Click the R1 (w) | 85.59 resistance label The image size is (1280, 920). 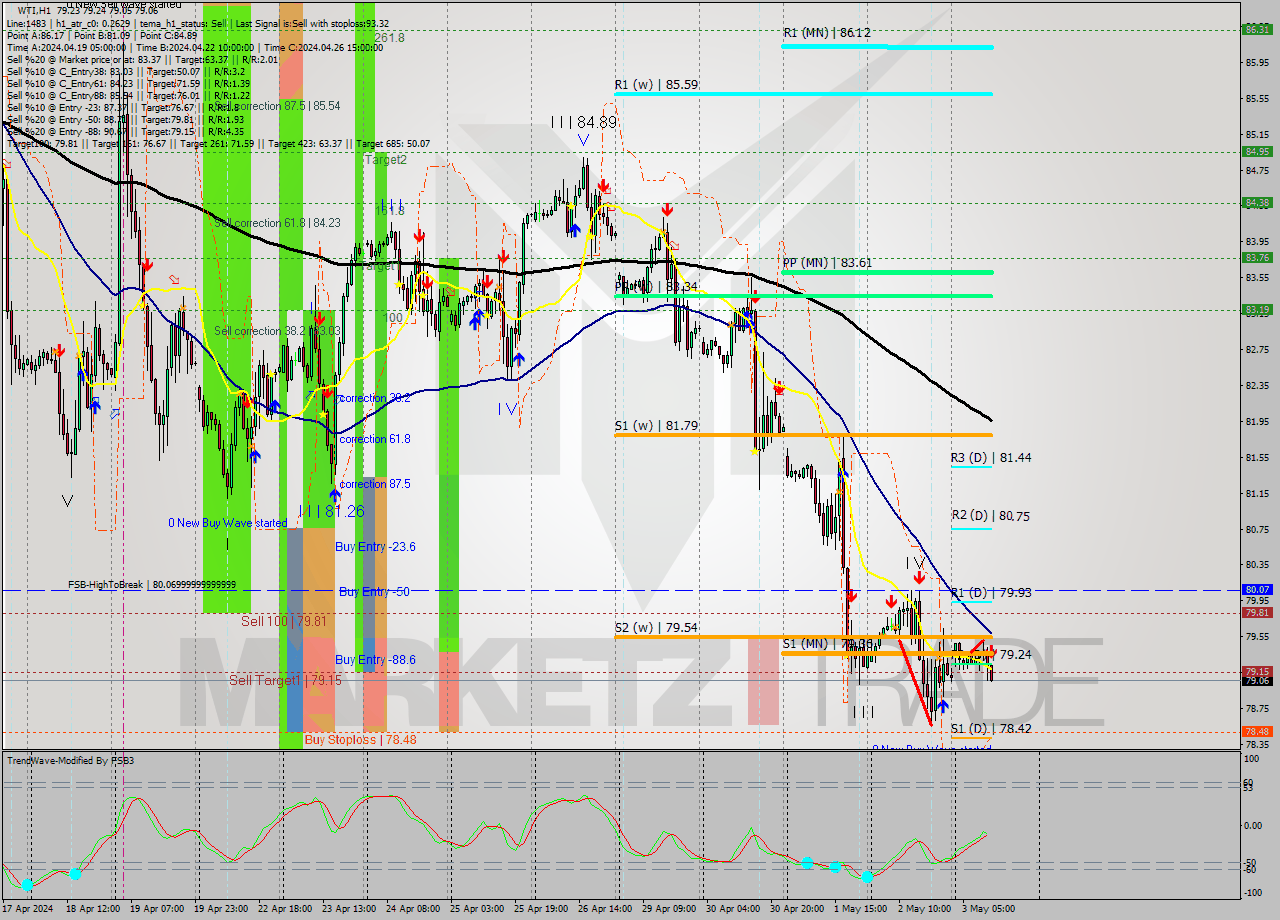click(x=656, y=85)
